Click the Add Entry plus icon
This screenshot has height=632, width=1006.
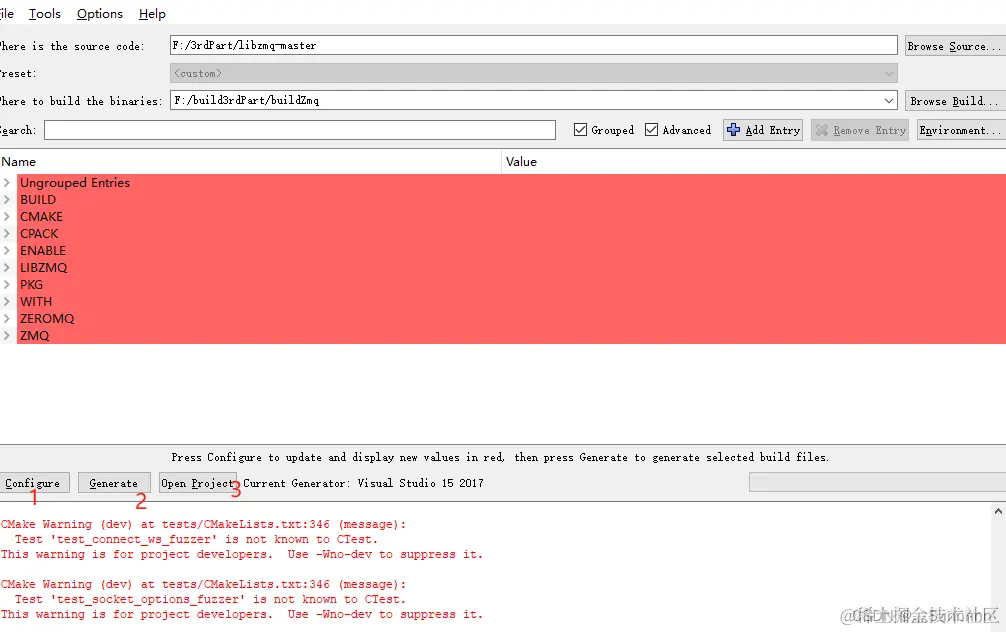(733, 130)
